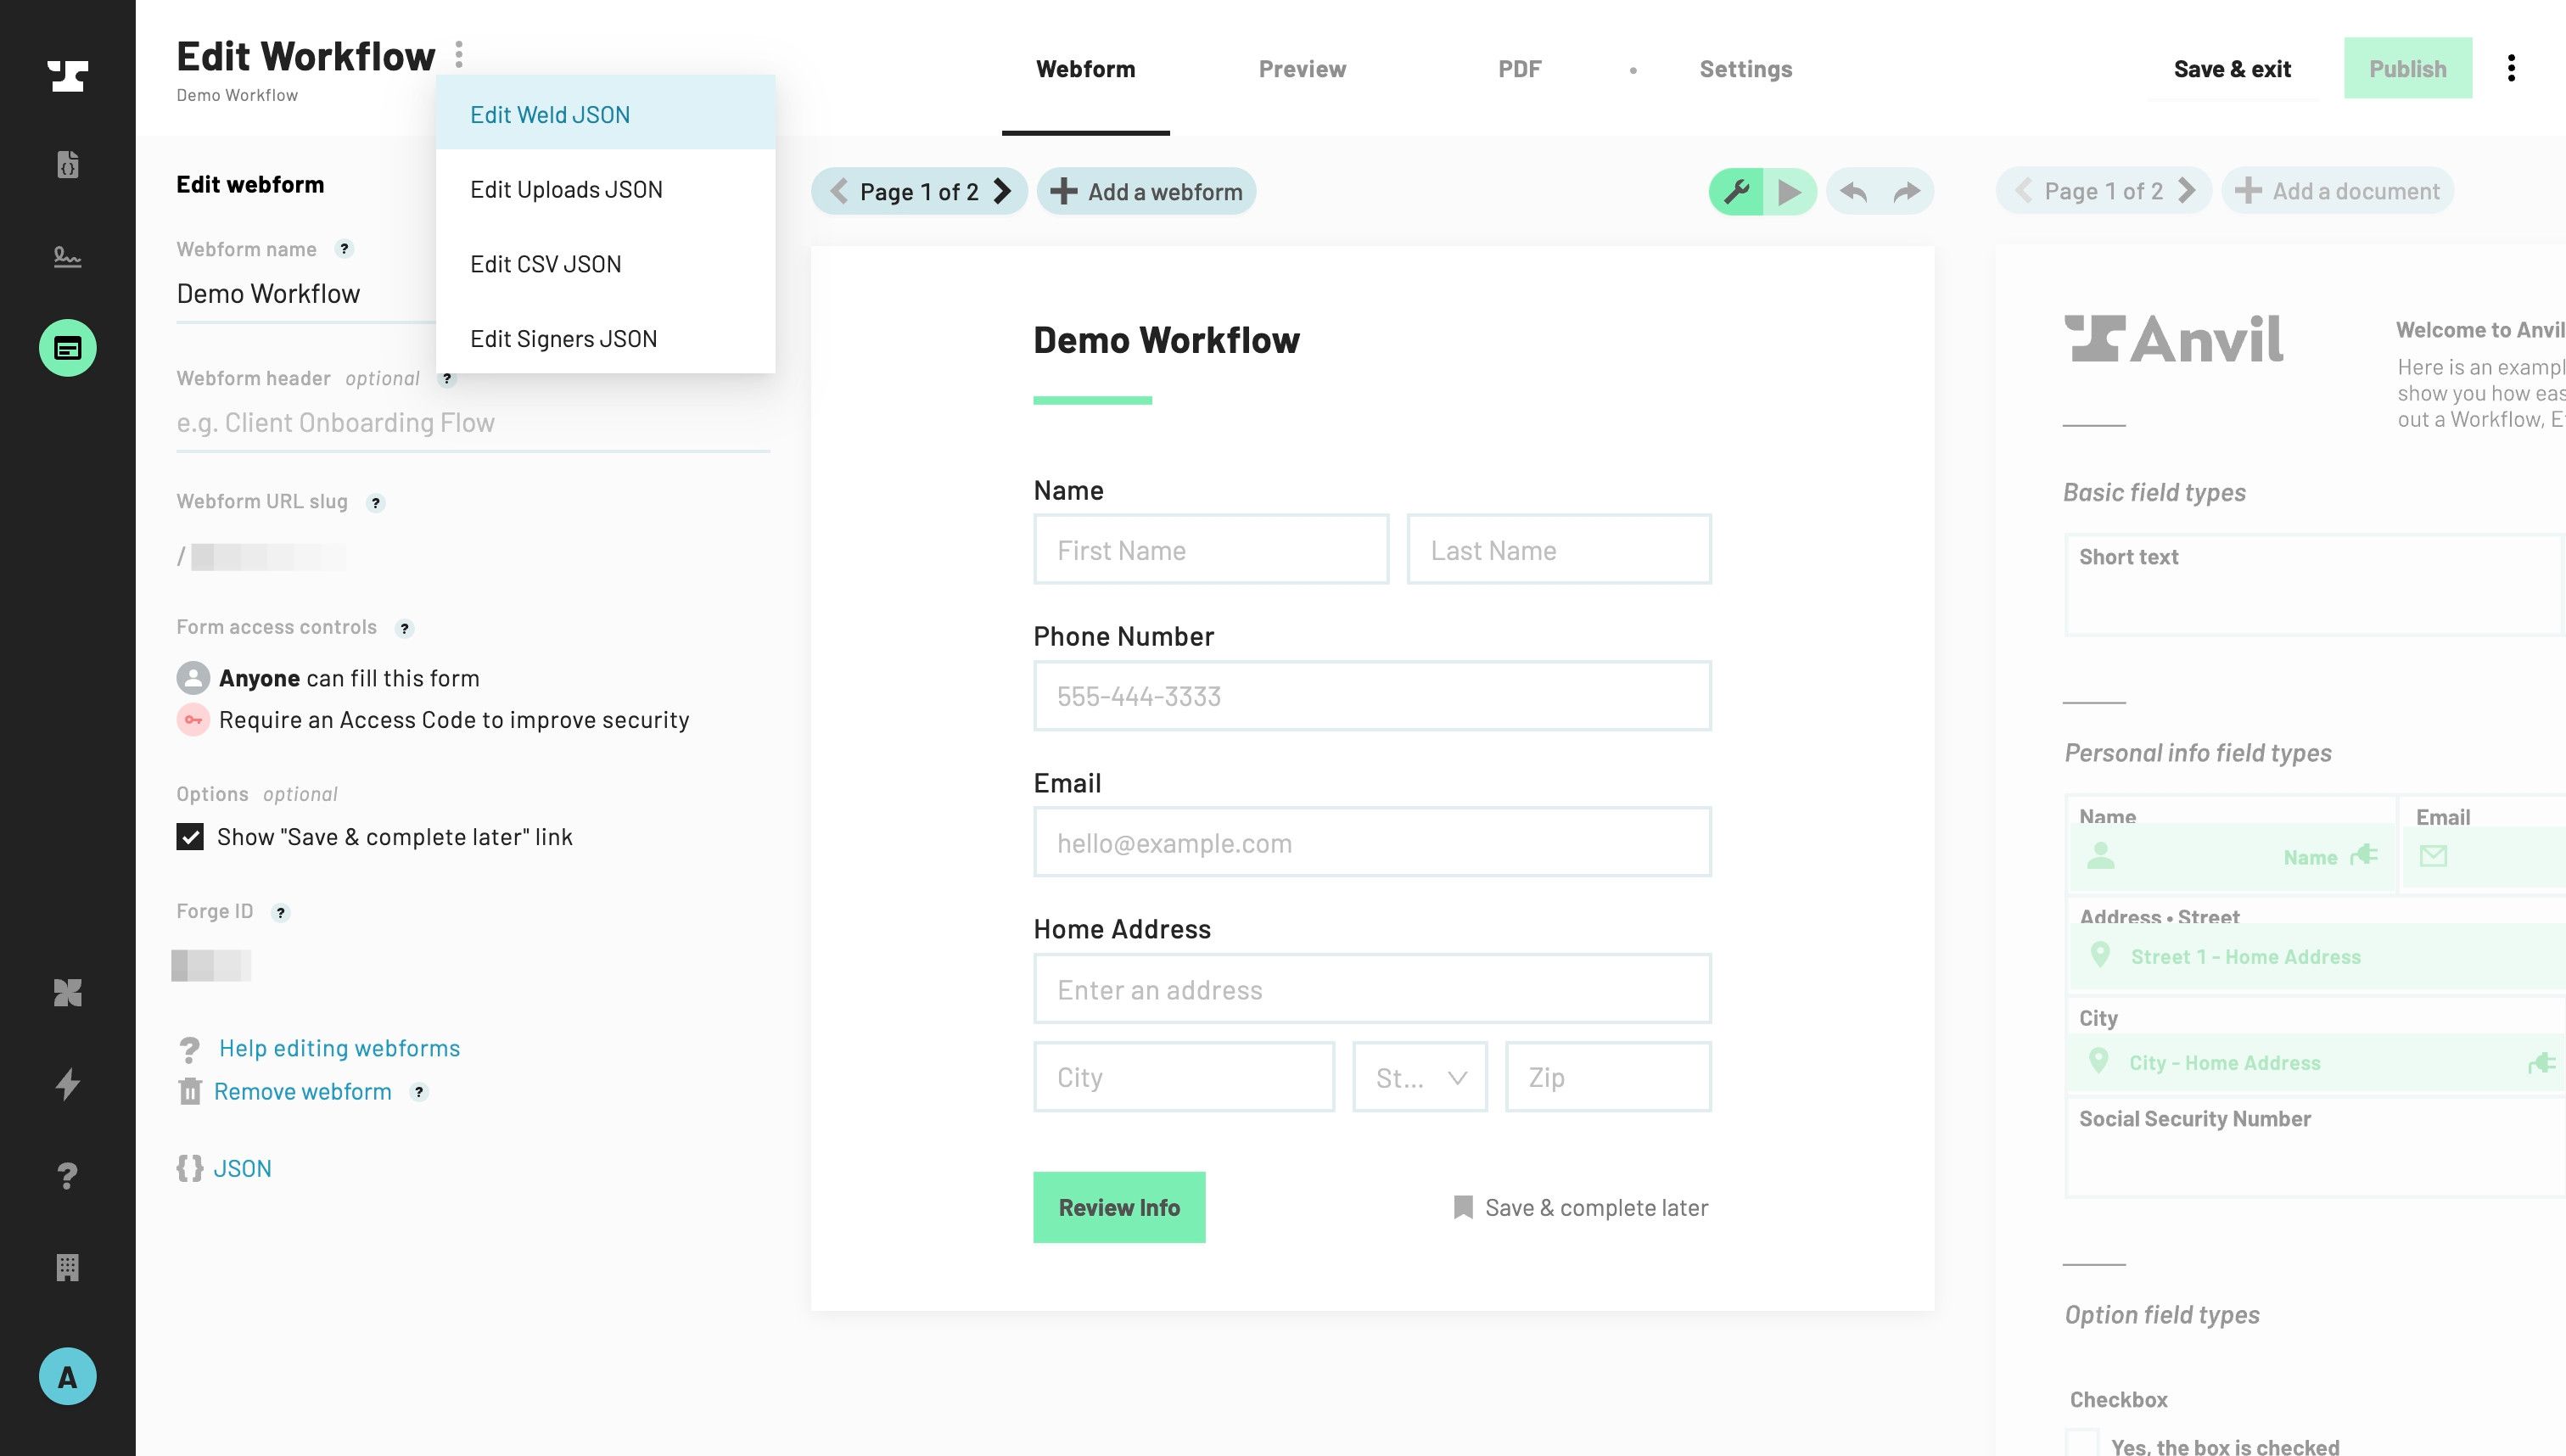Click the Zip field

pos(1608,1077)
